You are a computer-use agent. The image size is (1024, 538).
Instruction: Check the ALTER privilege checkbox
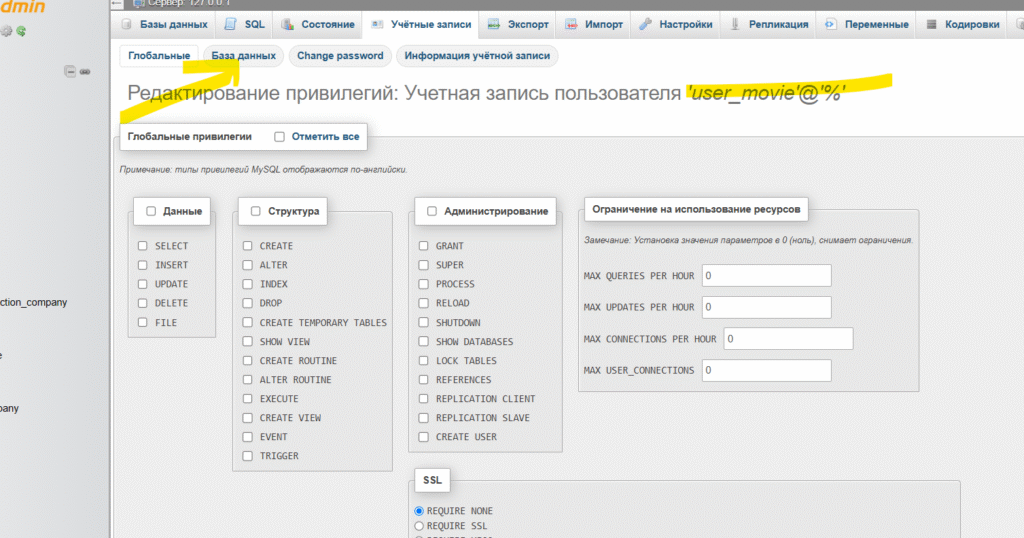[x=248, y=264]
